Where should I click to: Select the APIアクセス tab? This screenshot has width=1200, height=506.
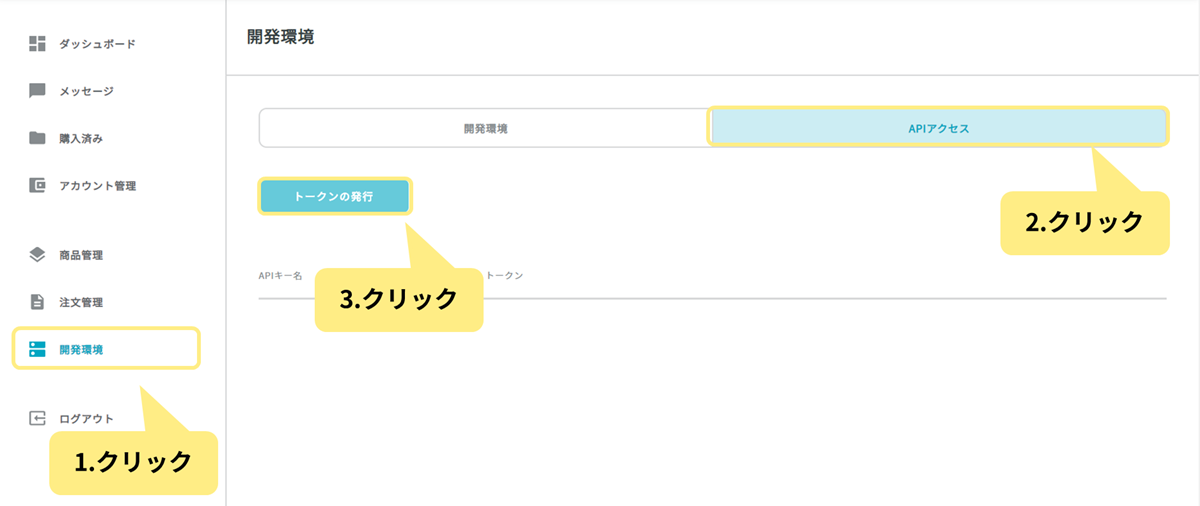[938, 128]
